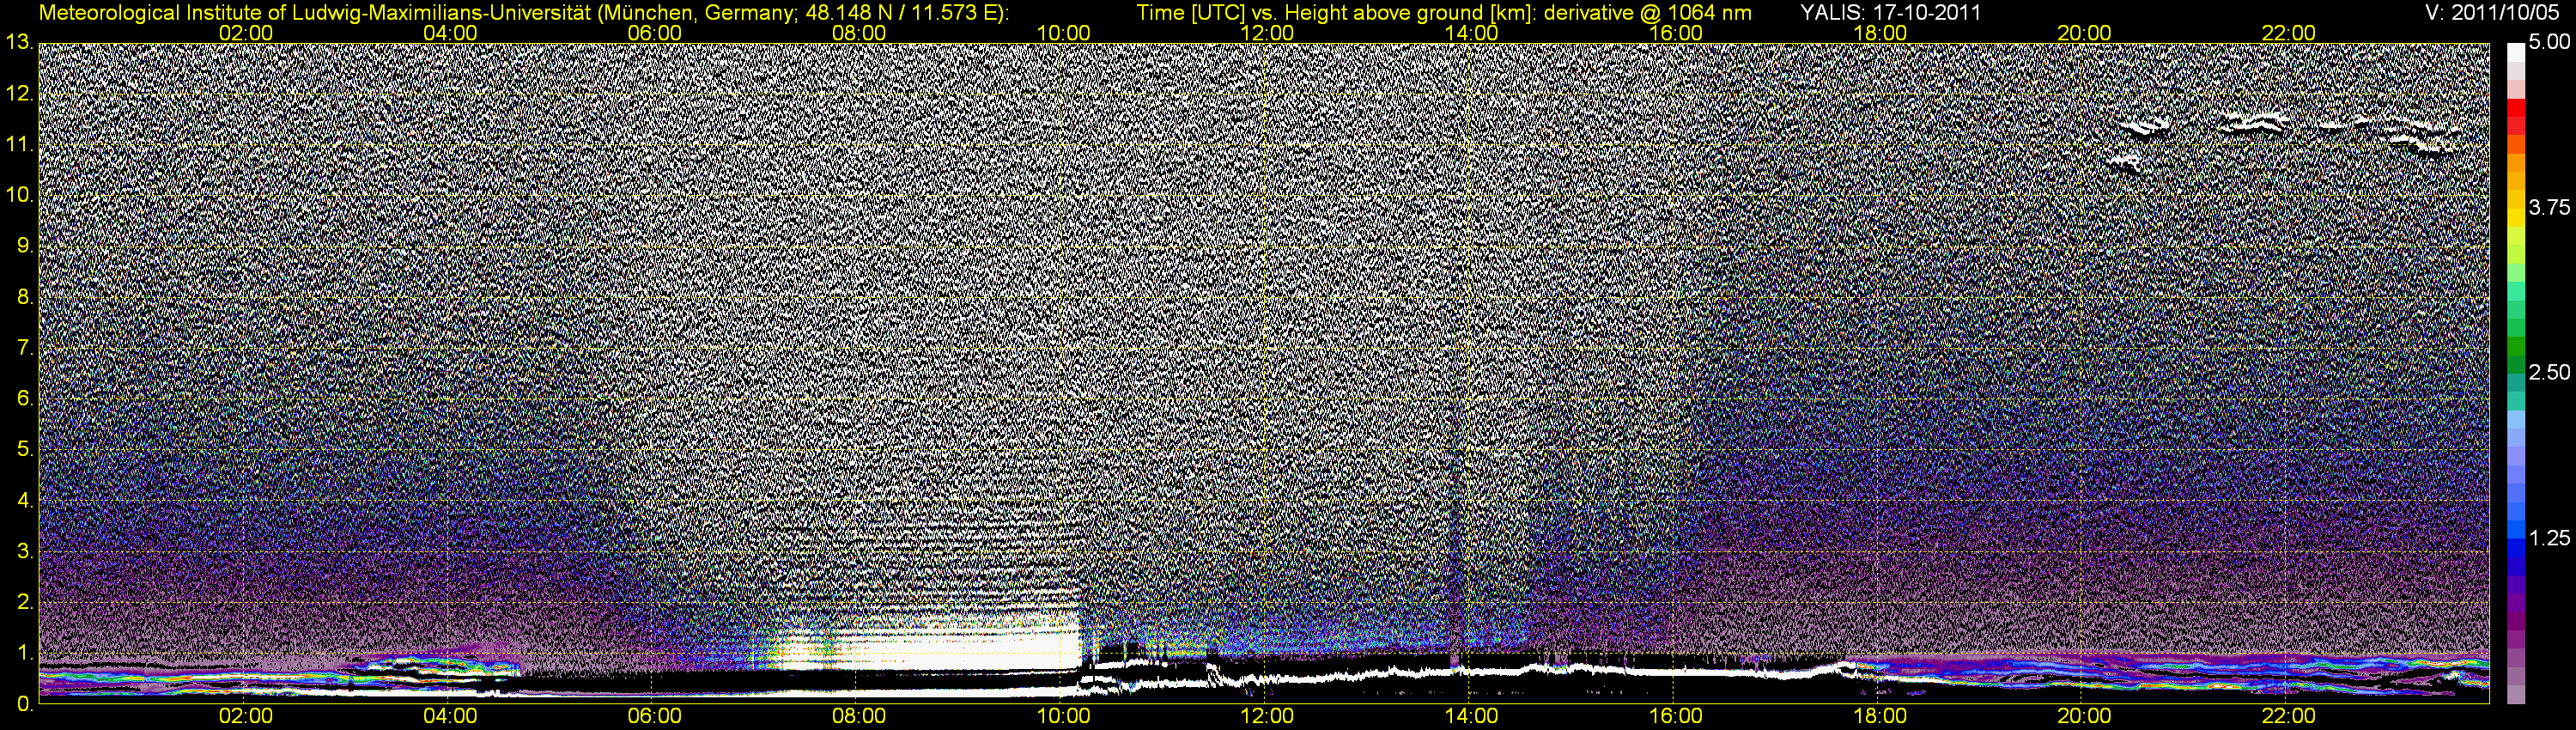Viewport: 2576px width, 730px height.
Task: Click the 14:00 label on the bottom time axis
Action: [x=1472, y=716]
